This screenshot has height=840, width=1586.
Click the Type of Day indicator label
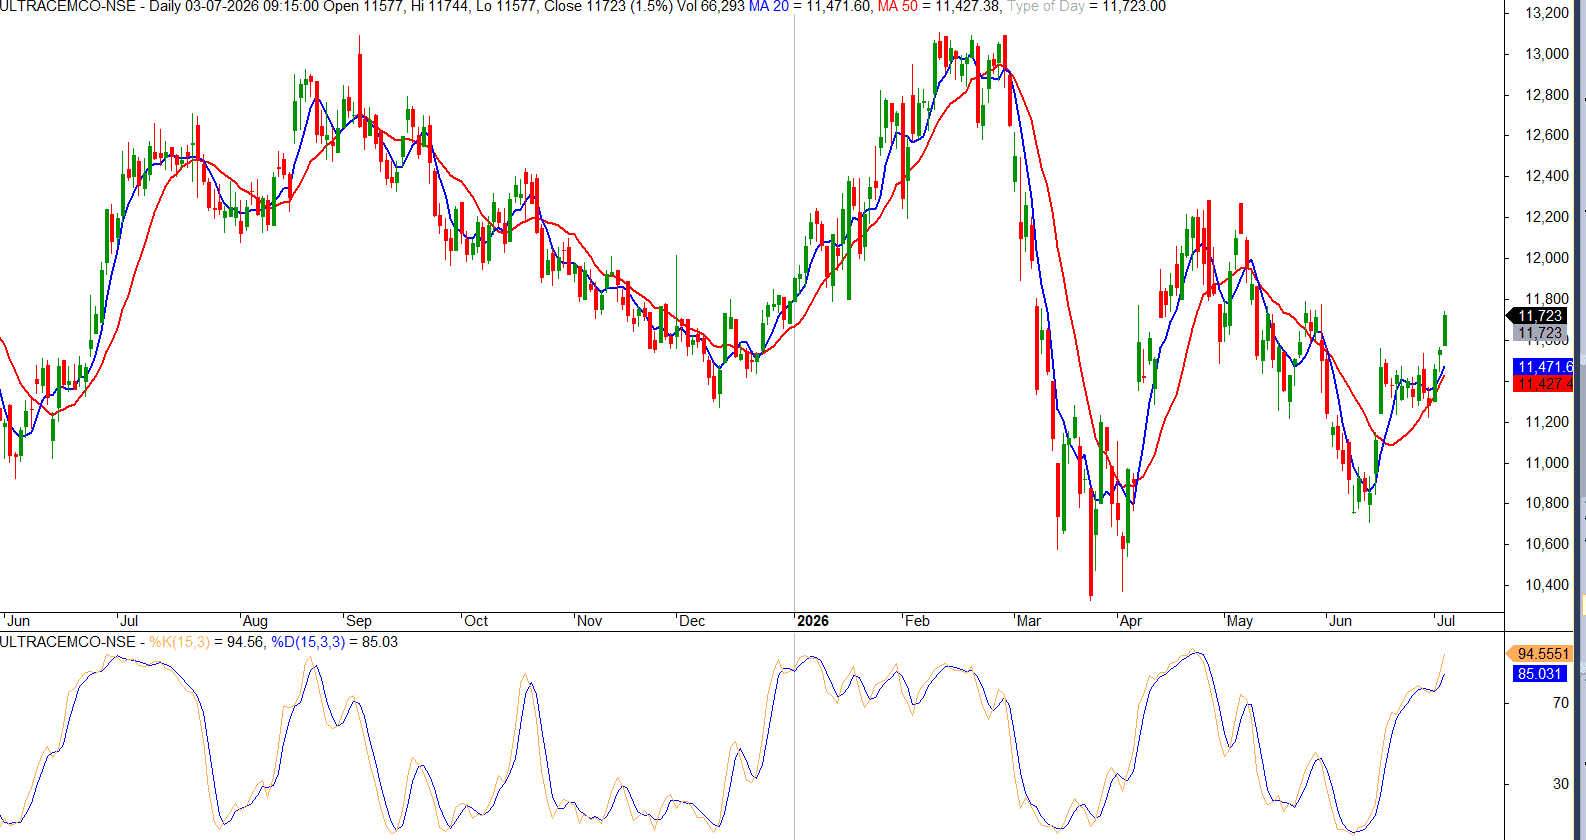1045,6
